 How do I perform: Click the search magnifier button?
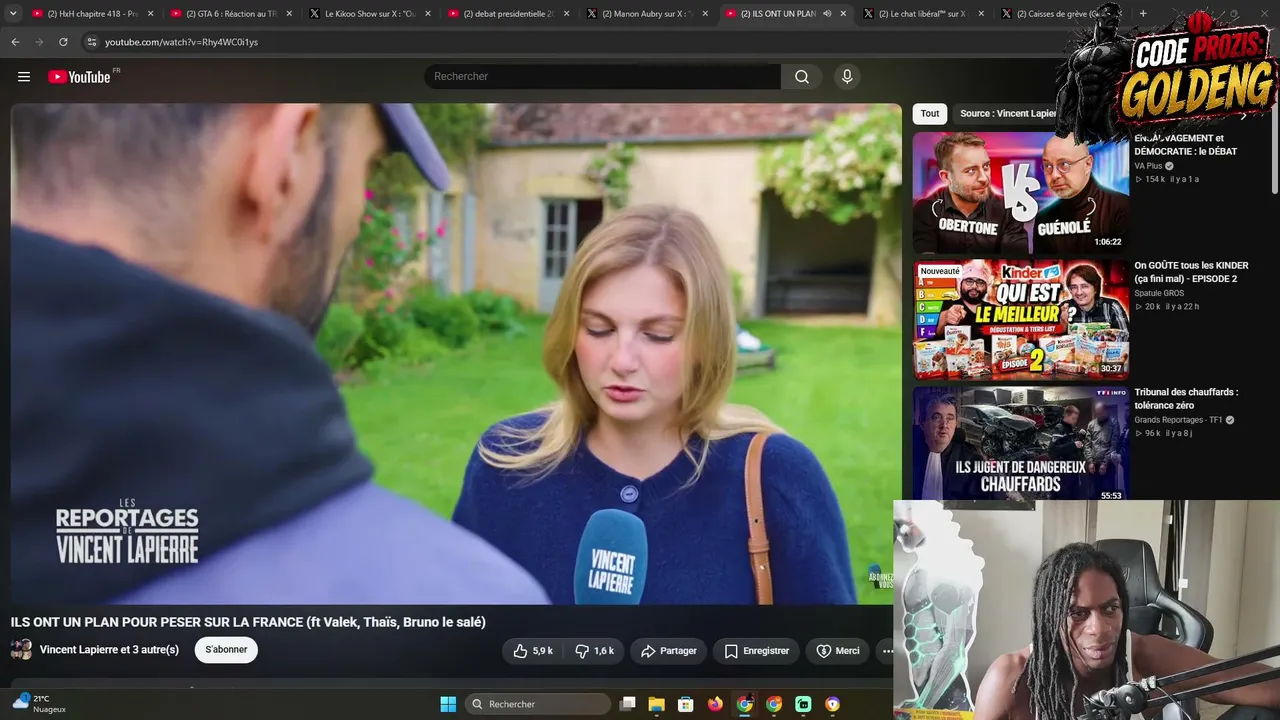pos(802,77)
